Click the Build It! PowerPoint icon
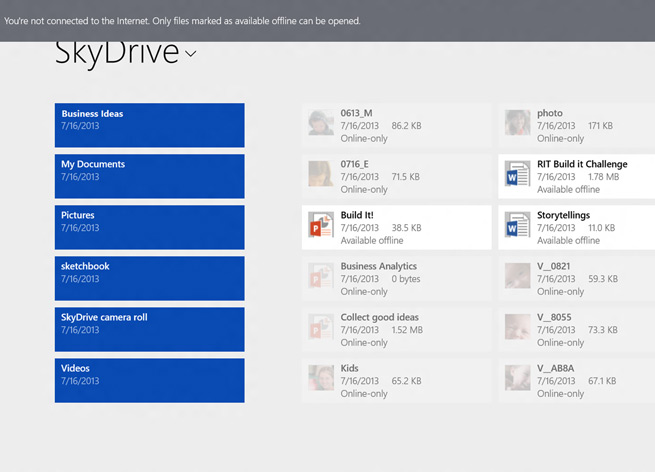 click(321, 224)
